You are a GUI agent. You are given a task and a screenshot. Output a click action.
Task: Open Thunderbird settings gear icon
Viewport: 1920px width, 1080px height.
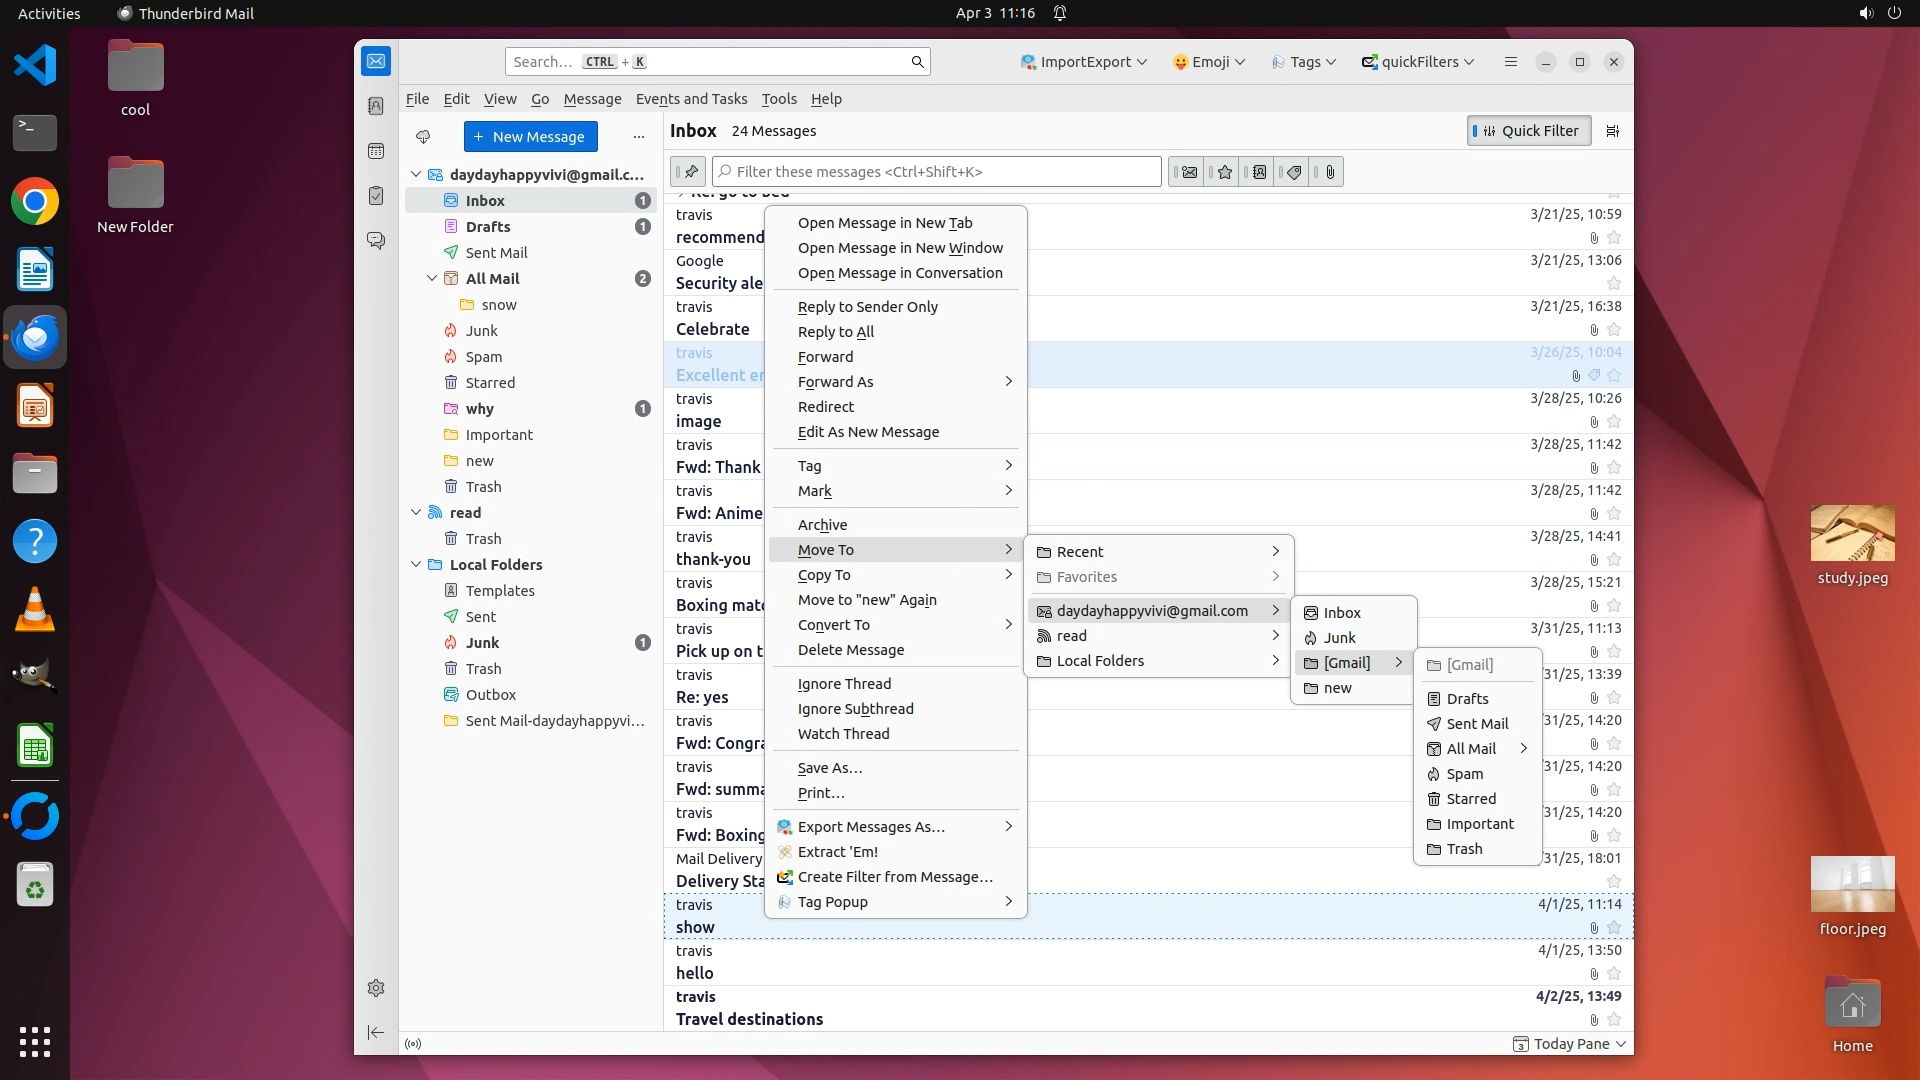click(376, 988)
